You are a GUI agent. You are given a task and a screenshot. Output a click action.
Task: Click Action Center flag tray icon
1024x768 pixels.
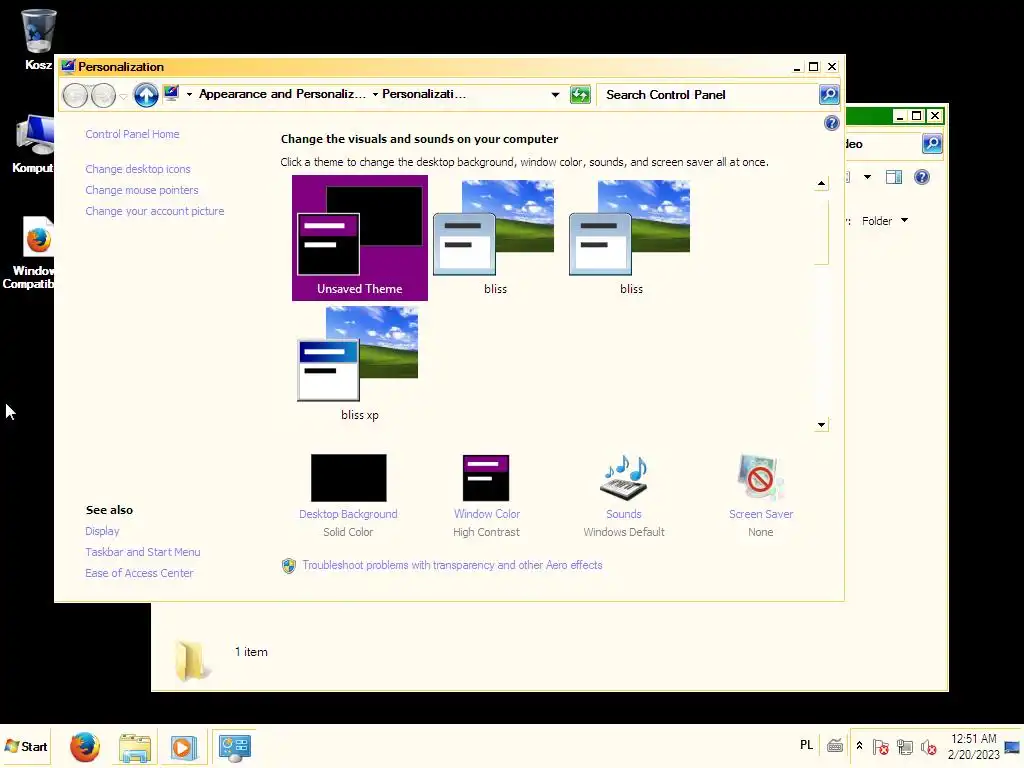click(x=880, y=746)
